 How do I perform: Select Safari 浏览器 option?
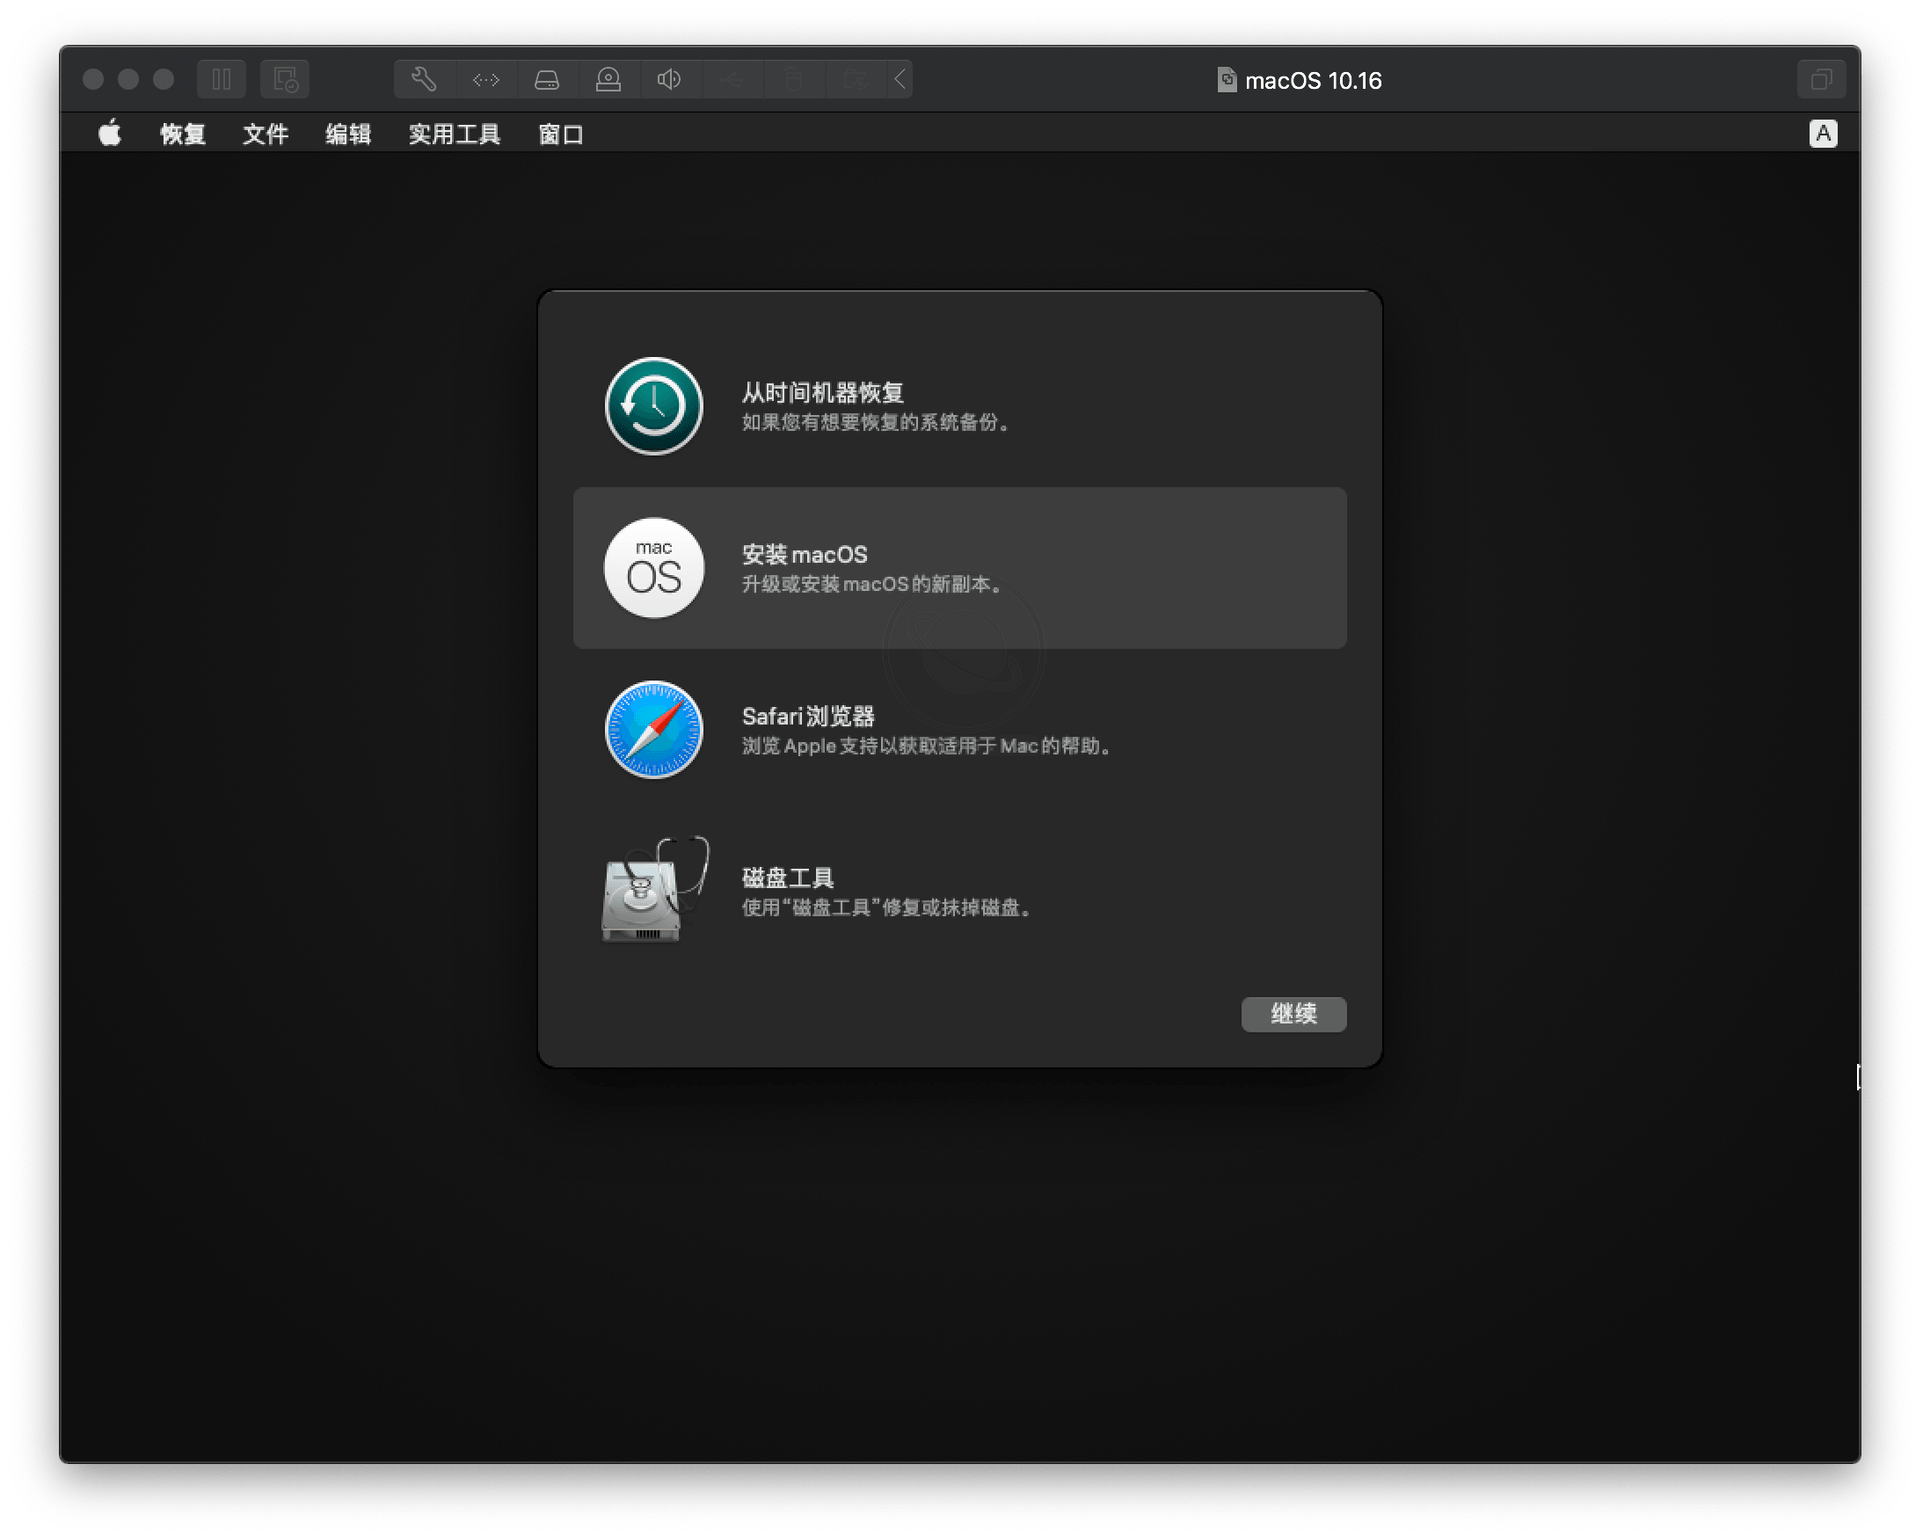[x=960, y=730]
